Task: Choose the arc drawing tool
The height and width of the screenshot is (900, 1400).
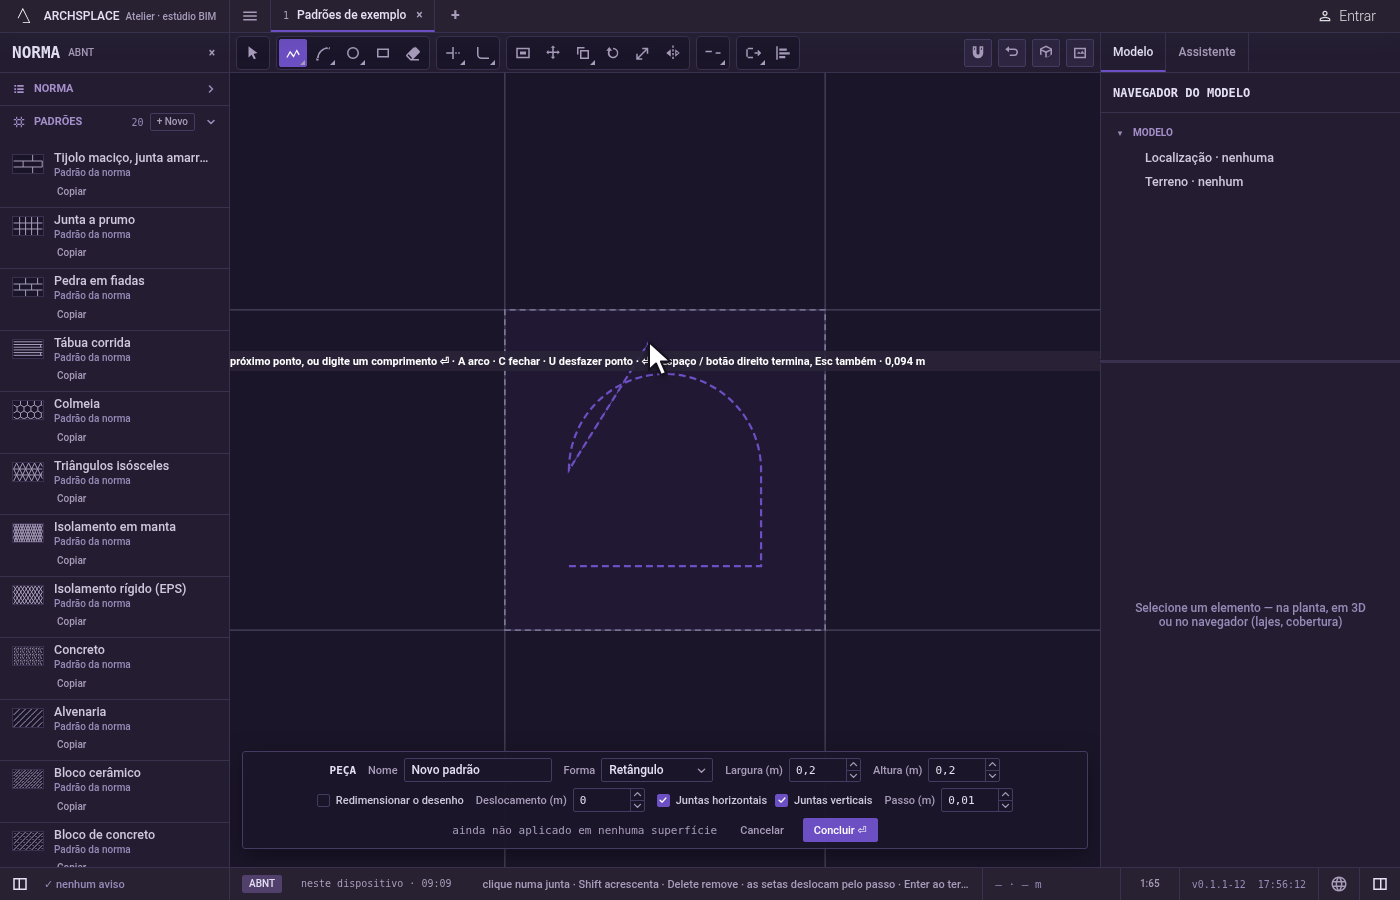Action: tap(323, 53)
